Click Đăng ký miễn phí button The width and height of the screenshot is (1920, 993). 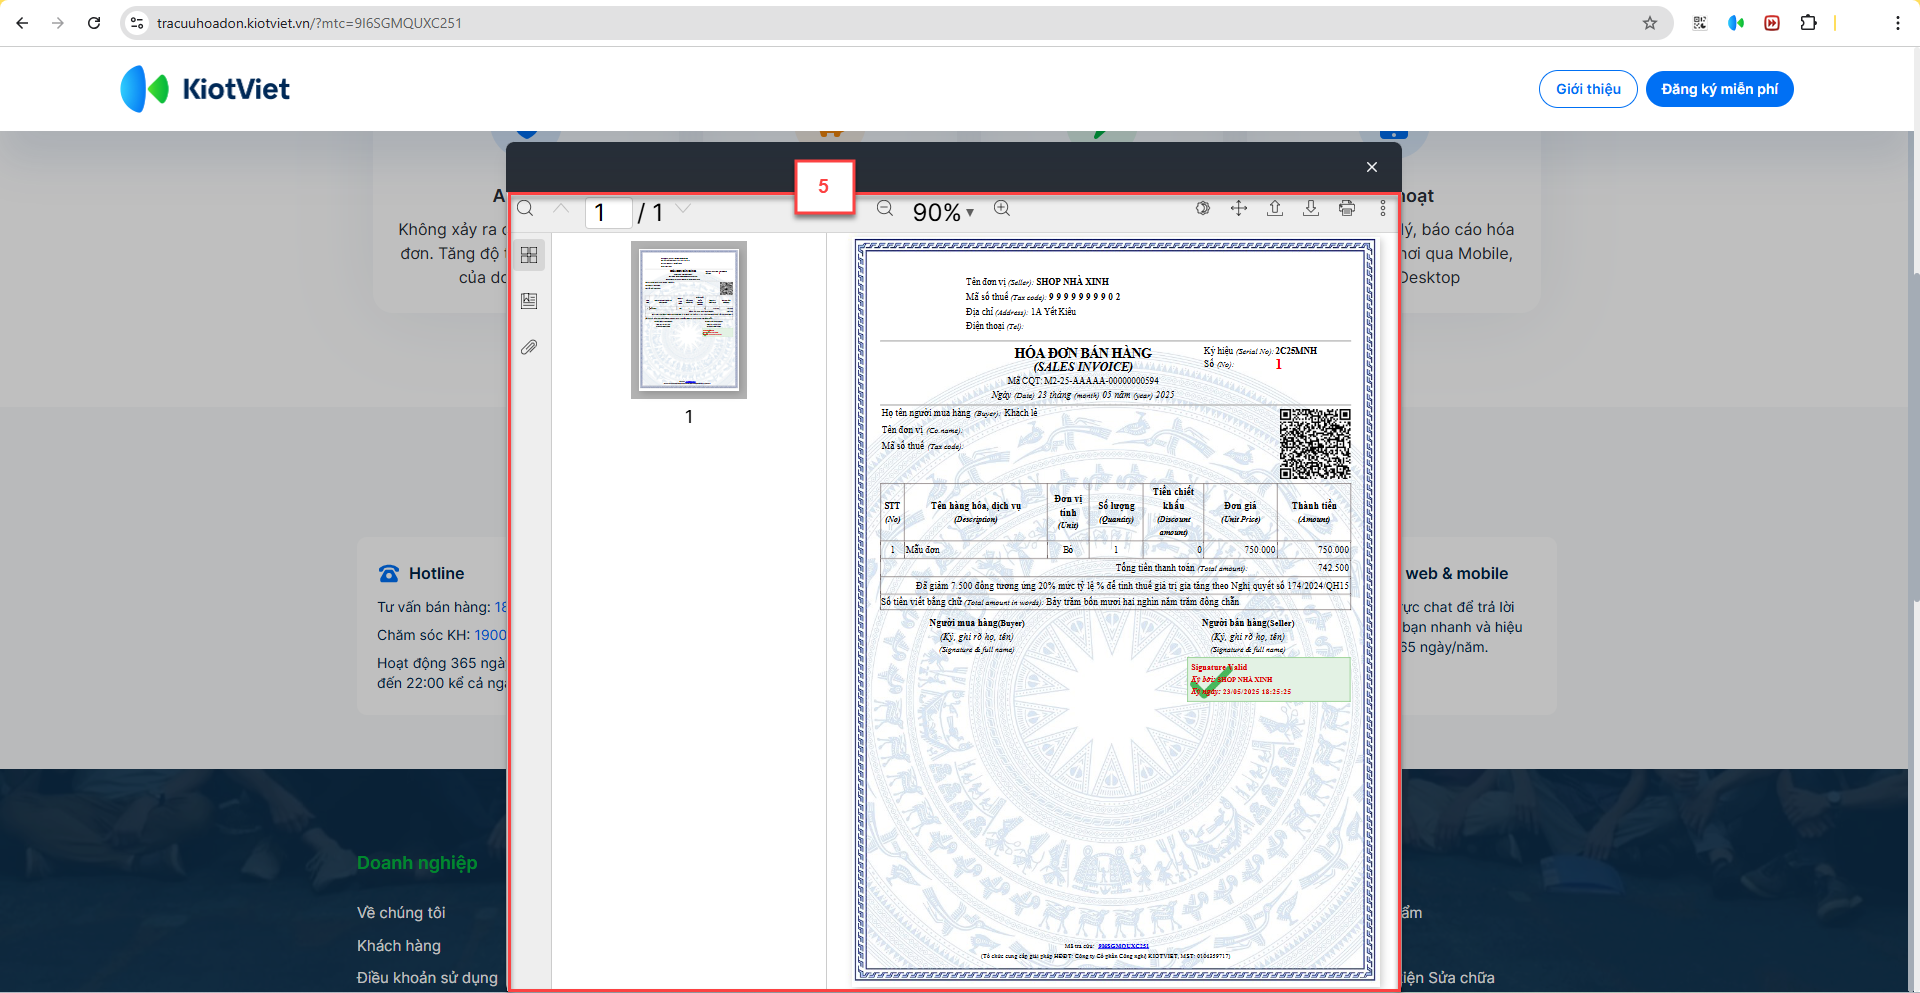[x=1719, y=89]
